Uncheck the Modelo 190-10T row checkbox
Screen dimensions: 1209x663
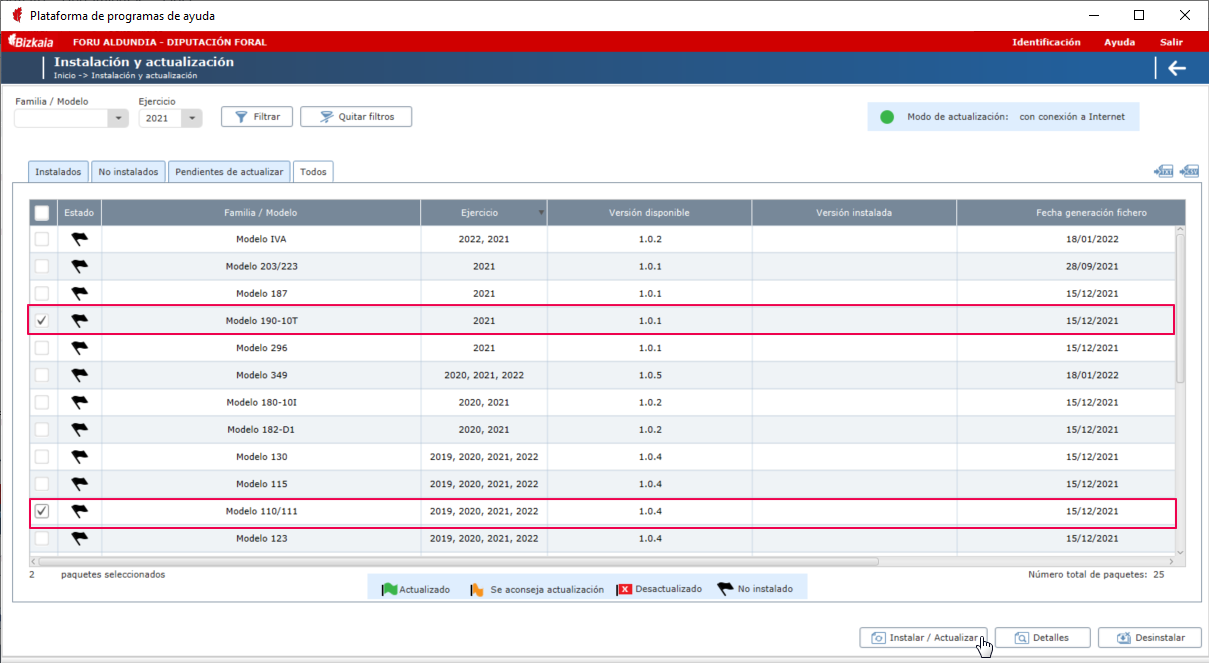click(x=42, y=321)
